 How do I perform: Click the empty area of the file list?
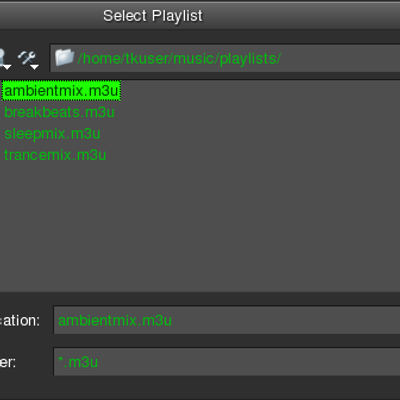tap(200, 227)
